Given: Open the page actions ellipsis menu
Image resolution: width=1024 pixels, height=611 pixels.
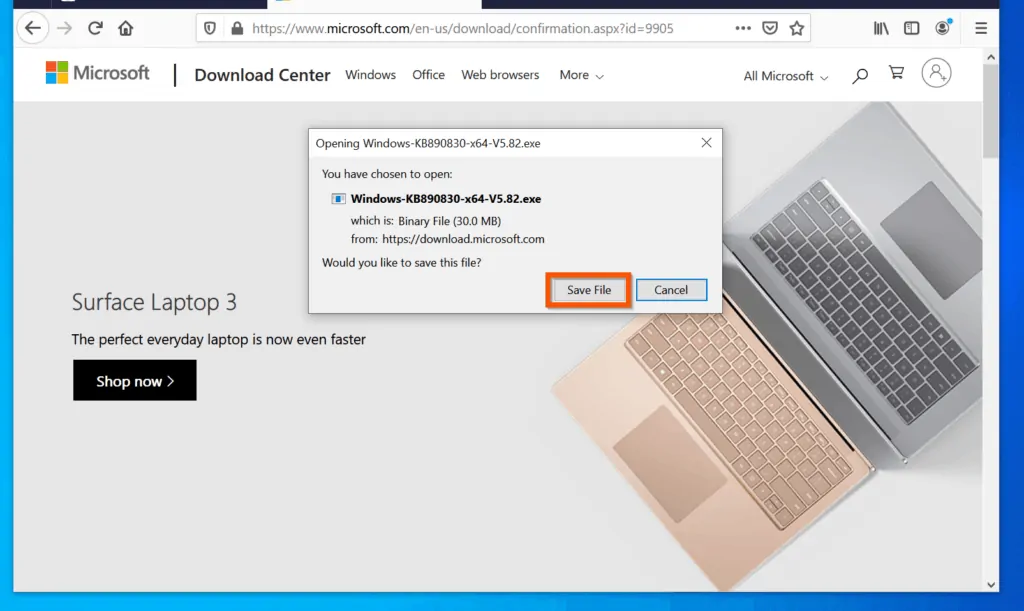Looking at the screenshot, I should click(x=743, y=29).
